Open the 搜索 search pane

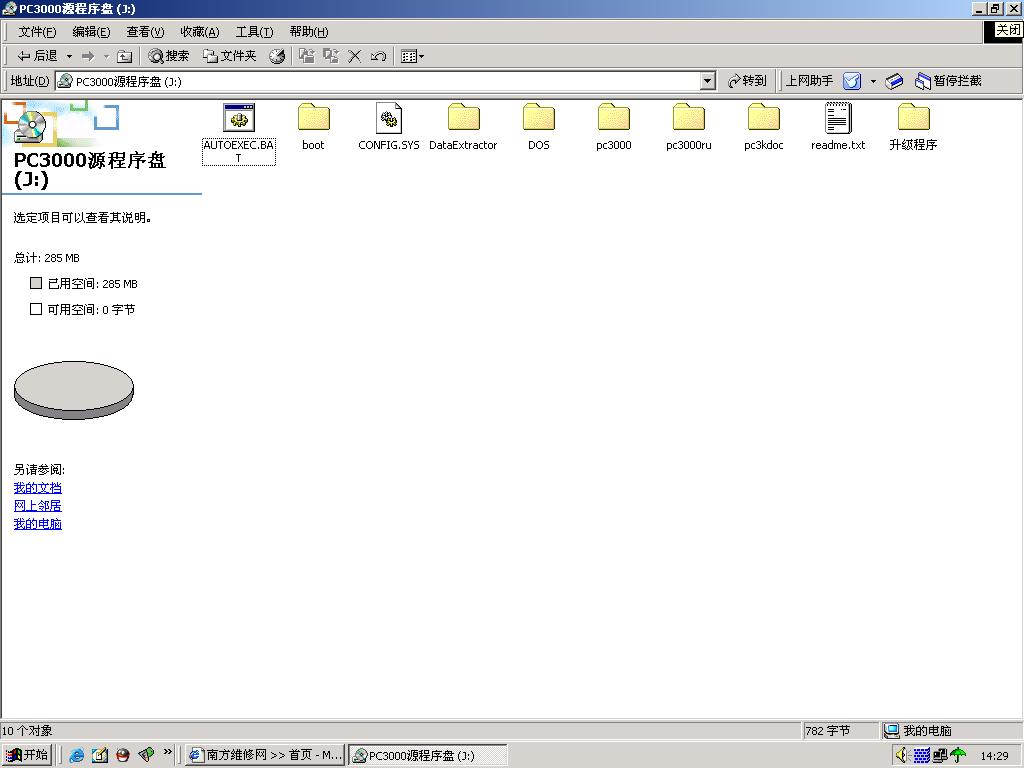tap(168, 56)
